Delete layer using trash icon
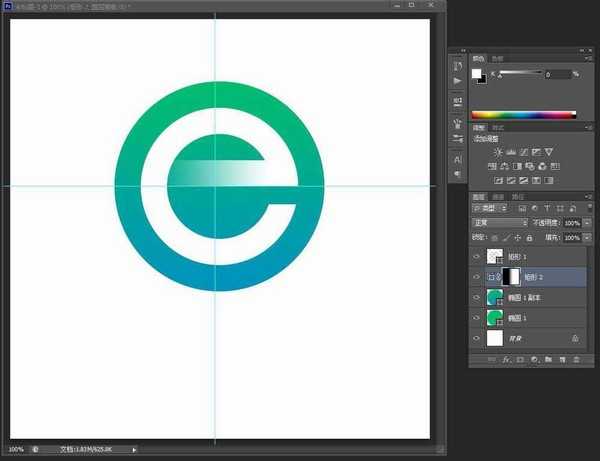Image resolution: width=600 pixels, height=461 pixels. pos(574,357)
